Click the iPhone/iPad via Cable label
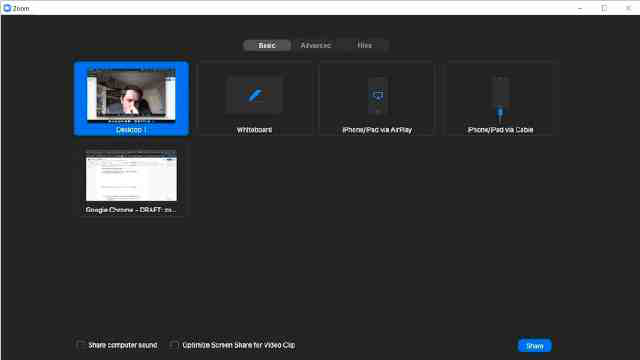This screenshot has width=640, height=360. [500, 130]
